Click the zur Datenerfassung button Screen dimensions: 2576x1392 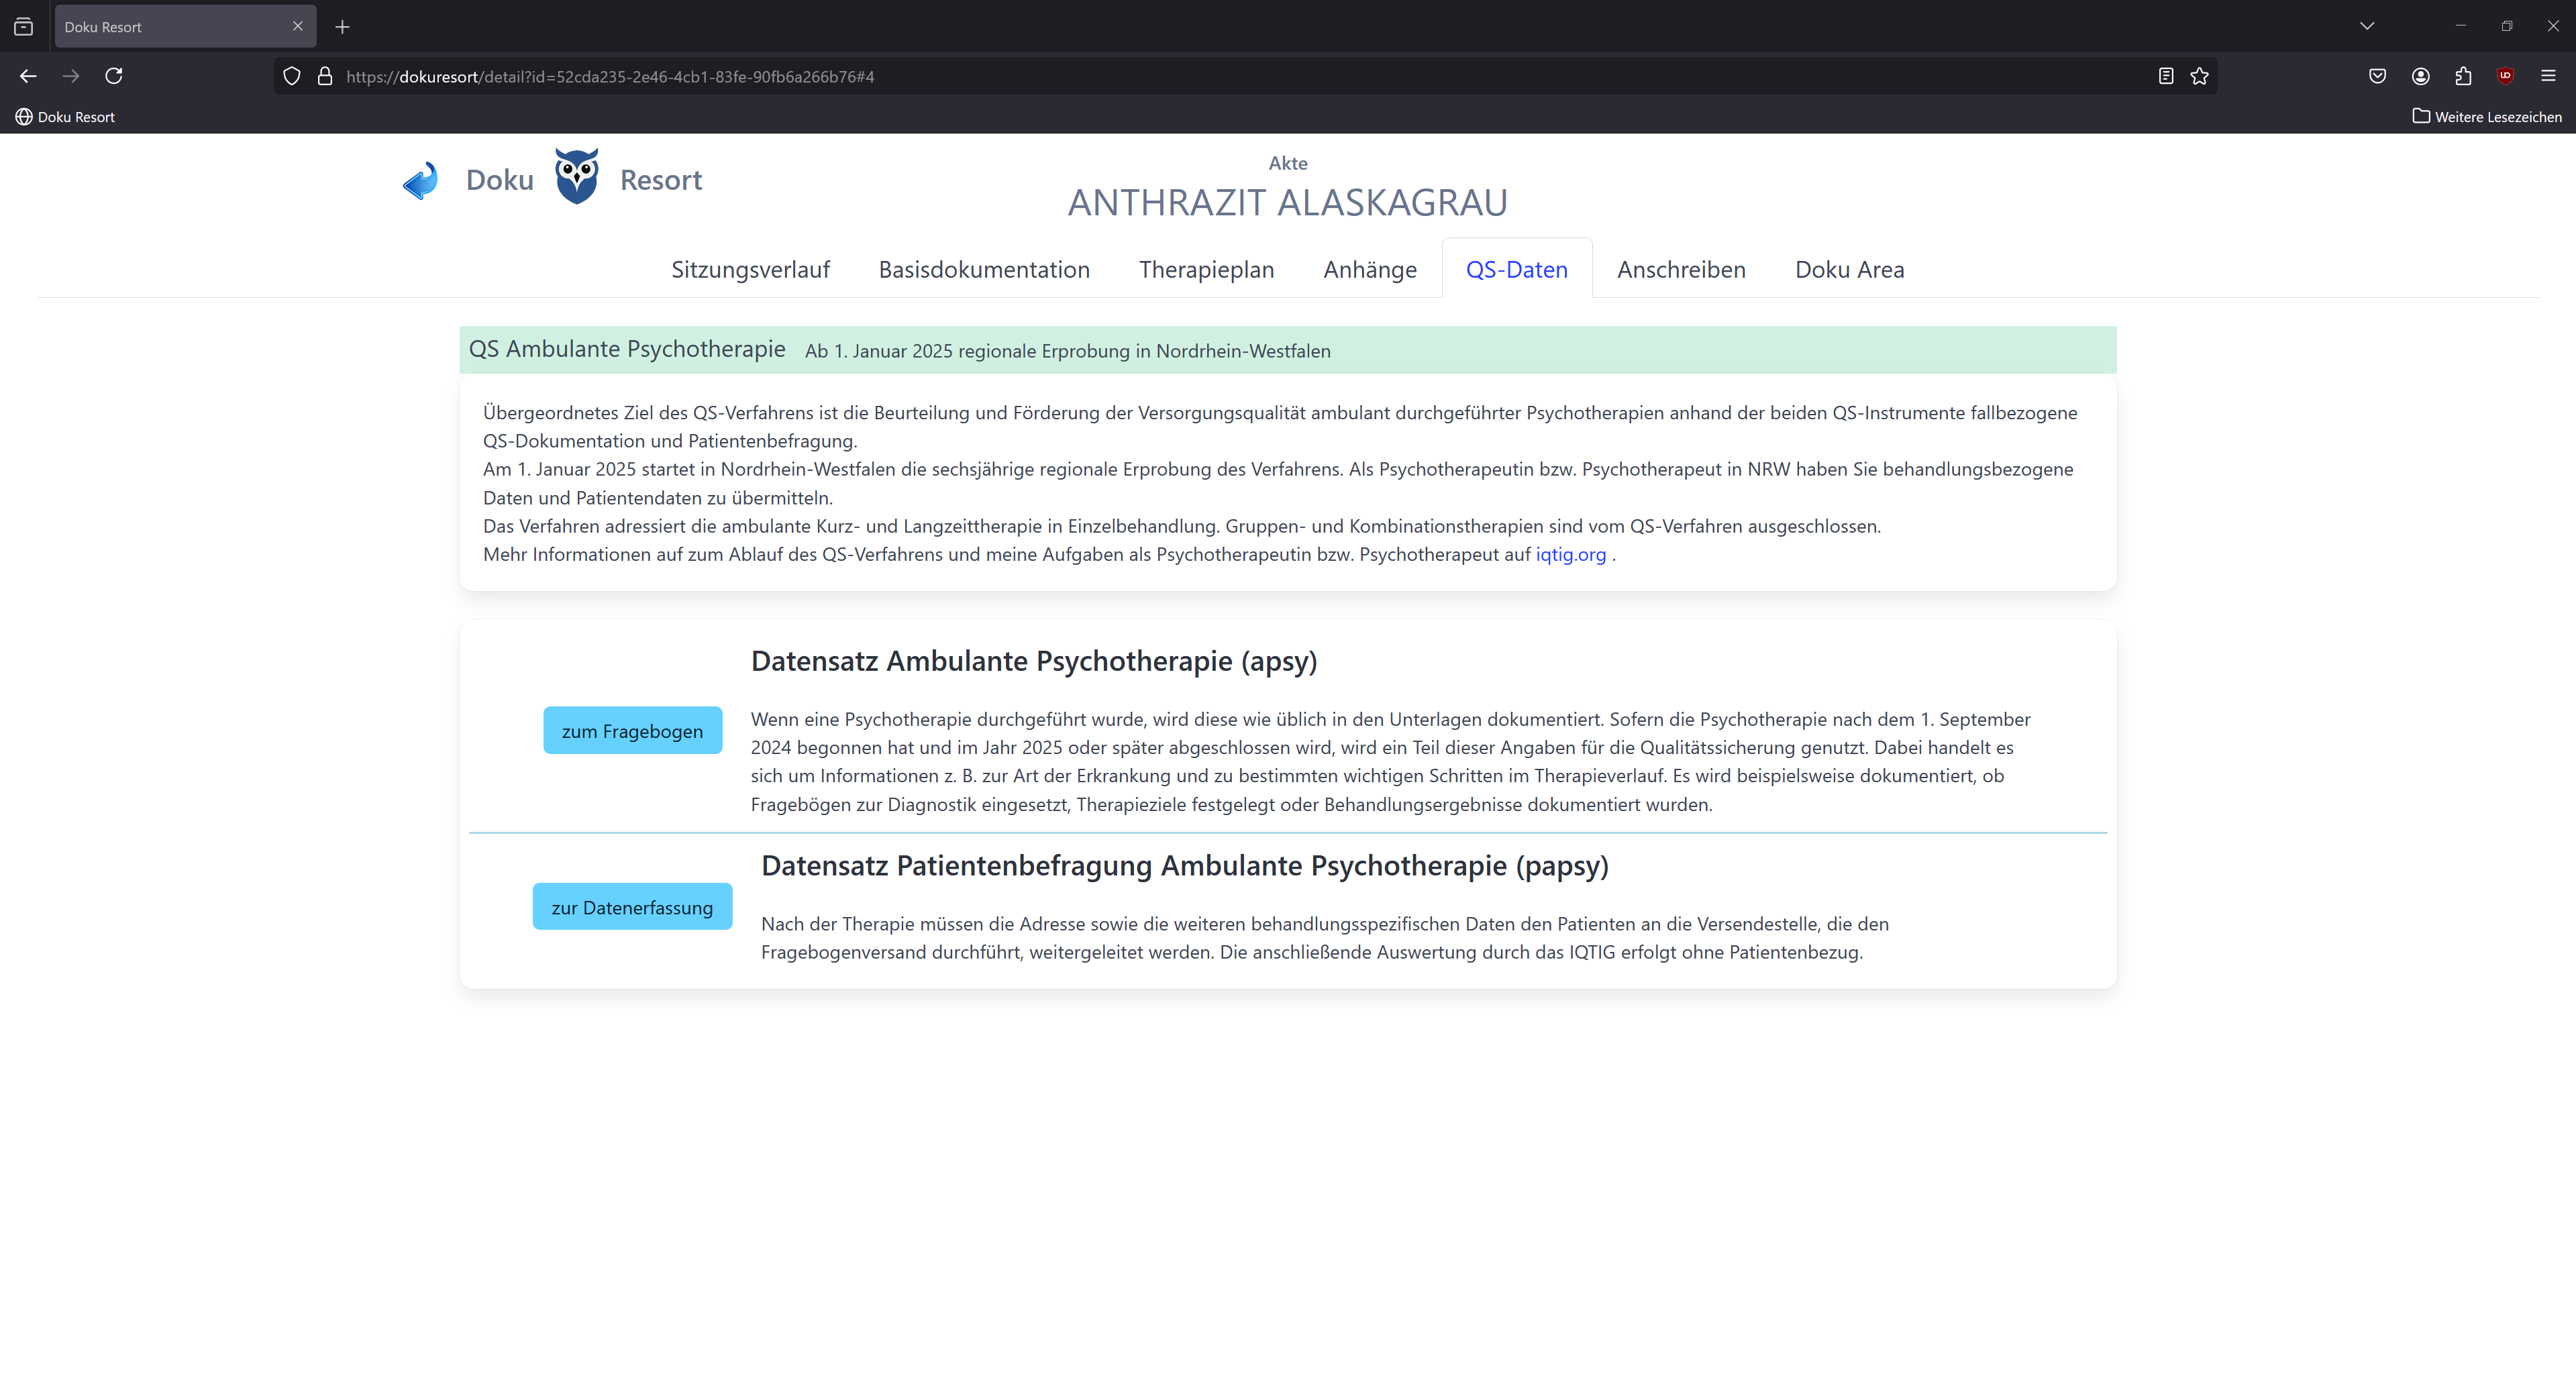tap(632, 907)
